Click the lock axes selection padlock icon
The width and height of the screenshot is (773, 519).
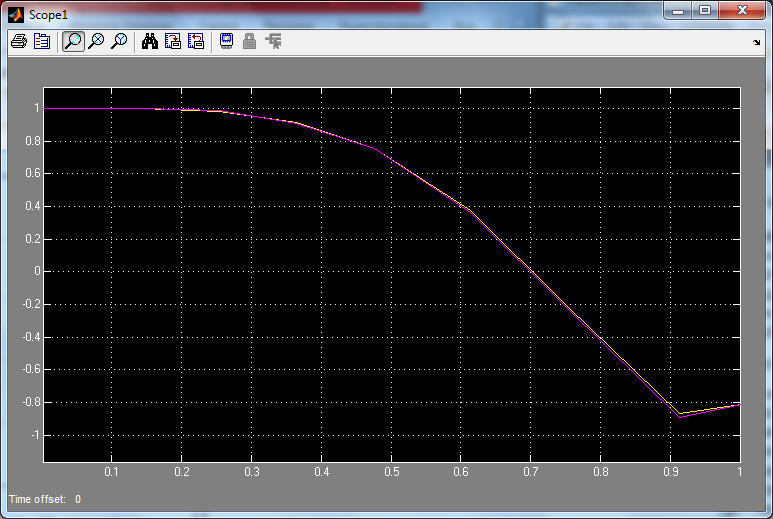(249, 41)
